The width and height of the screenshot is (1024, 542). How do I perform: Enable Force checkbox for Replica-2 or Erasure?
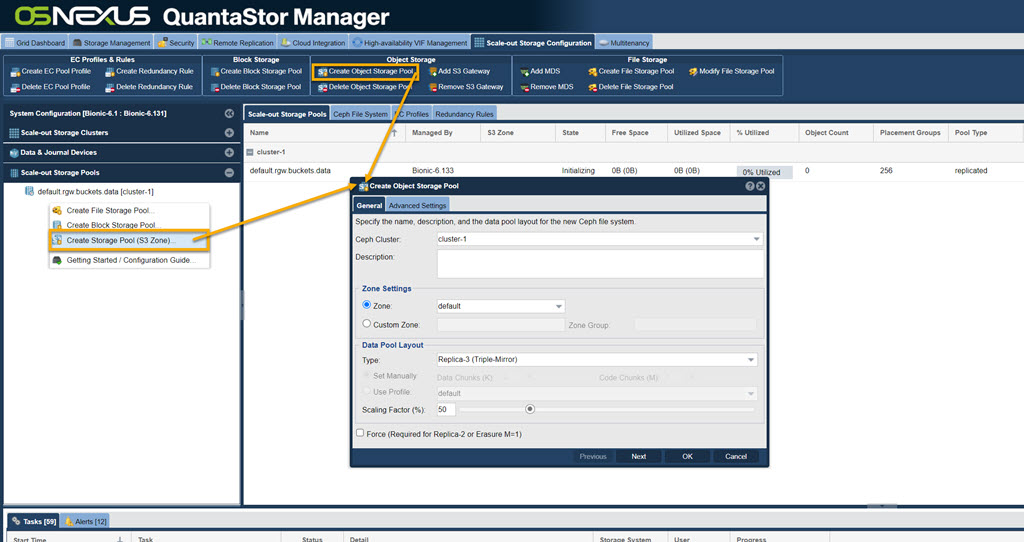coord(360,433)
